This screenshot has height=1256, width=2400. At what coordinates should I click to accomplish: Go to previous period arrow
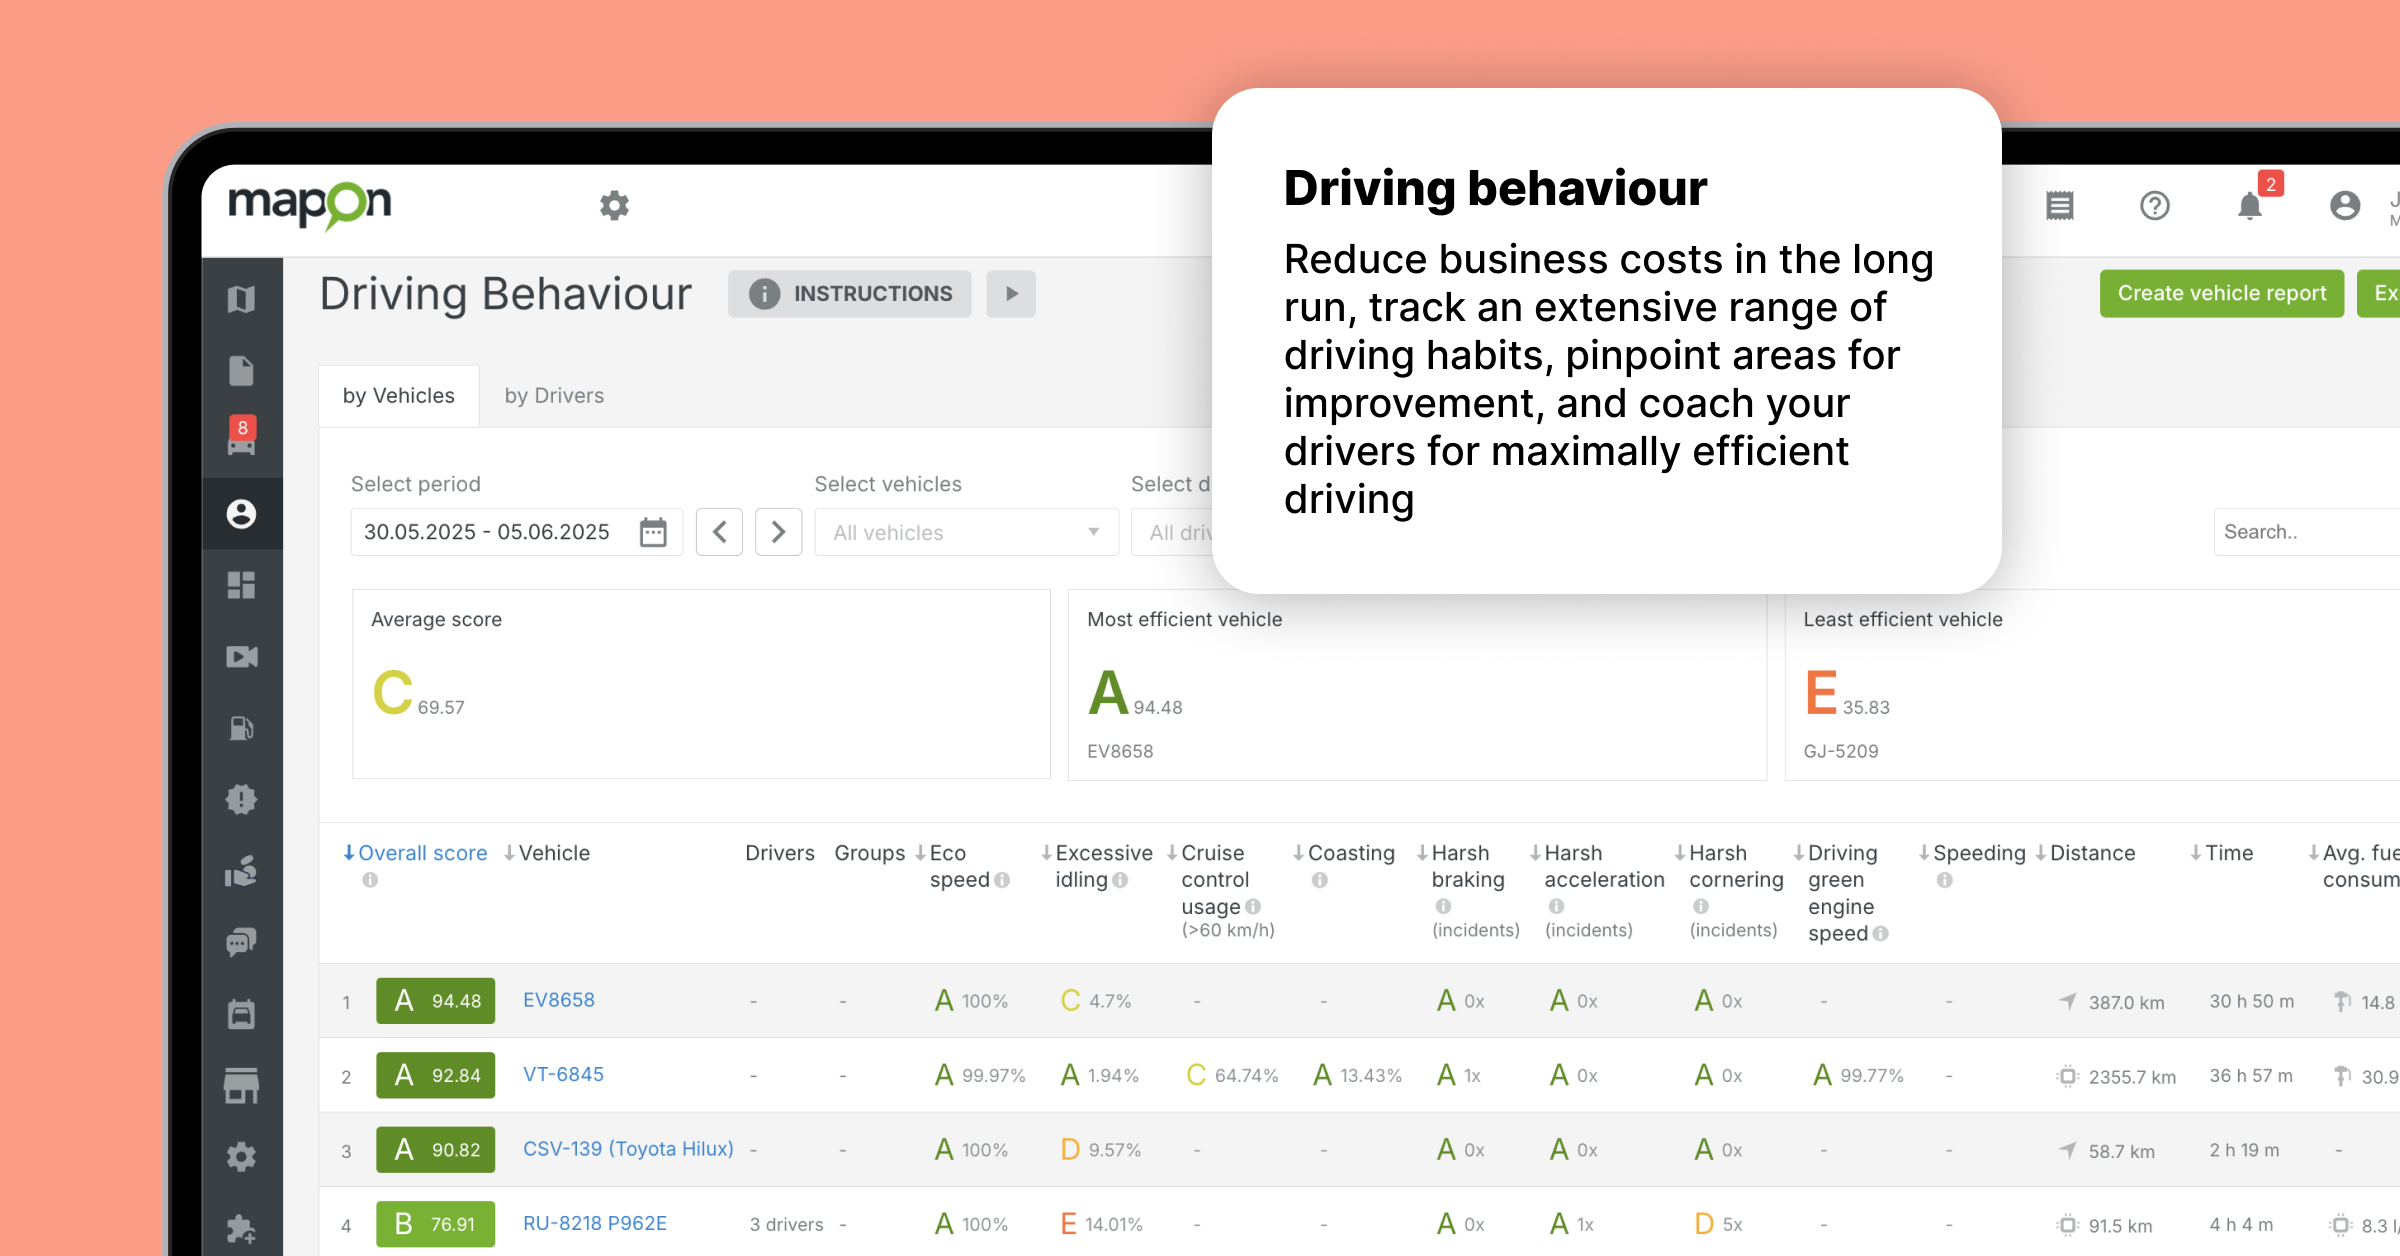pyautogui.click(x=719, y=532)
